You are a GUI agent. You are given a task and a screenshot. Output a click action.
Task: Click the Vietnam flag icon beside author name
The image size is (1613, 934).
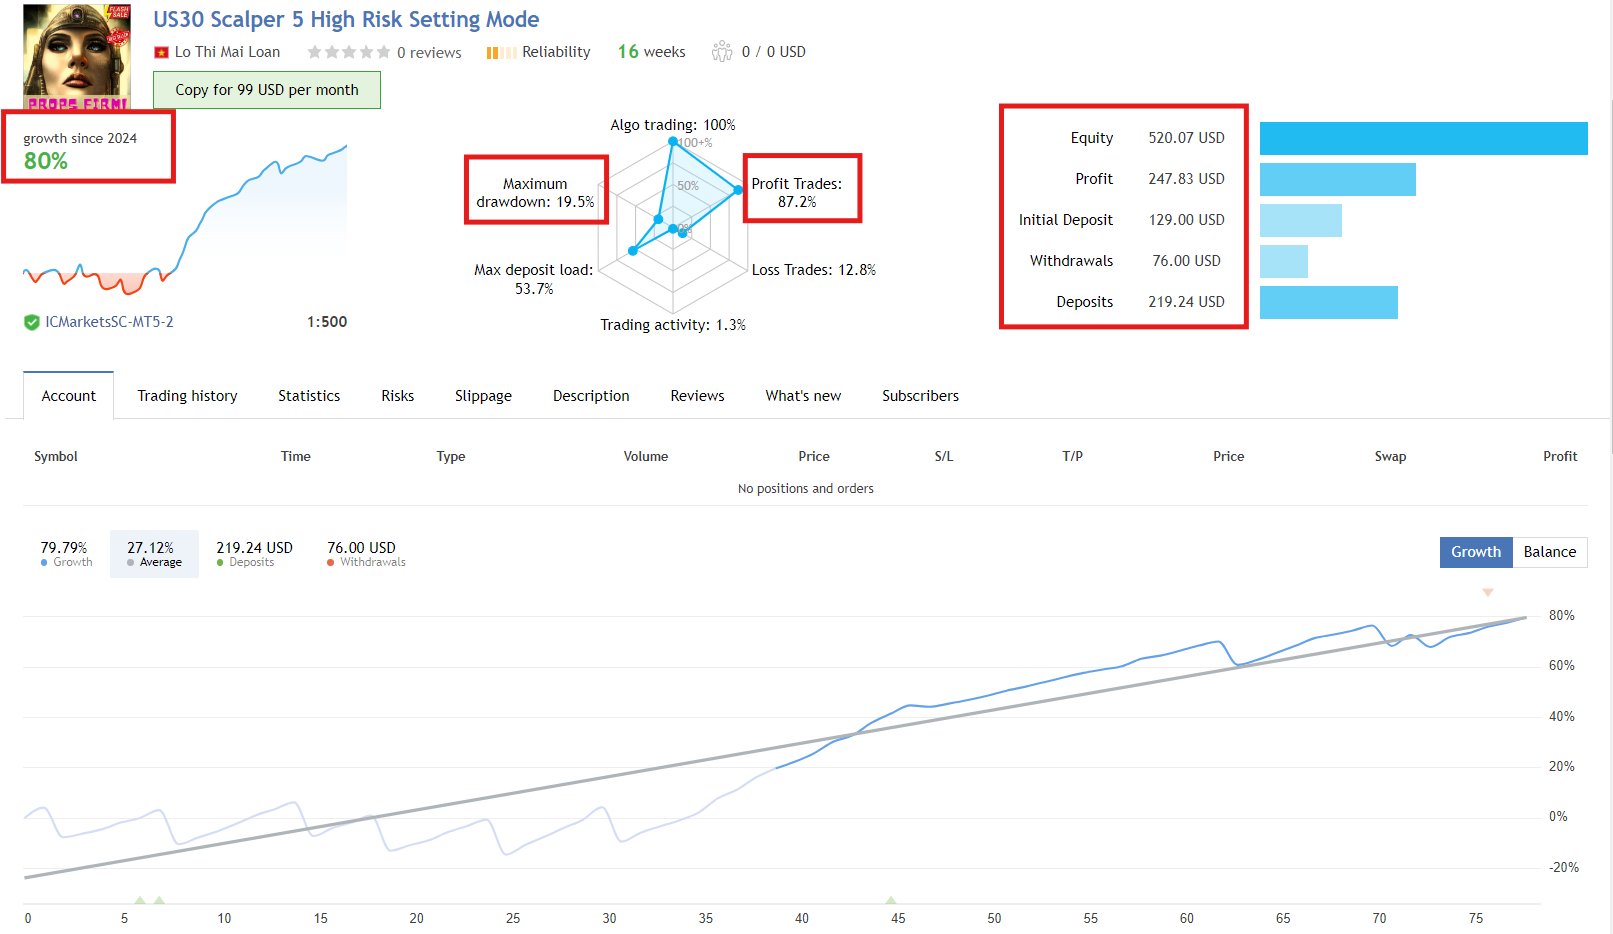click(161, 52)
